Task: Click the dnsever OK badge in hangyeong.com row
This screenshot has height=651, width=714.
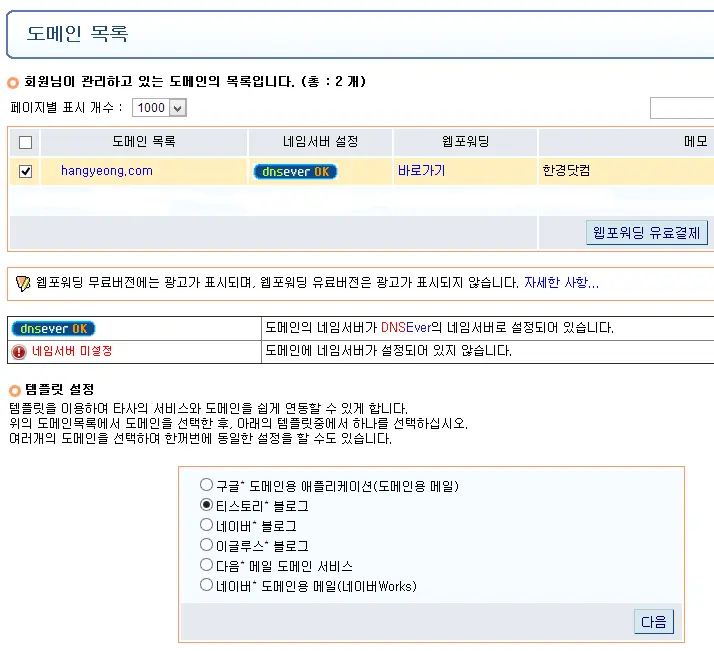Action: (295, 172)
